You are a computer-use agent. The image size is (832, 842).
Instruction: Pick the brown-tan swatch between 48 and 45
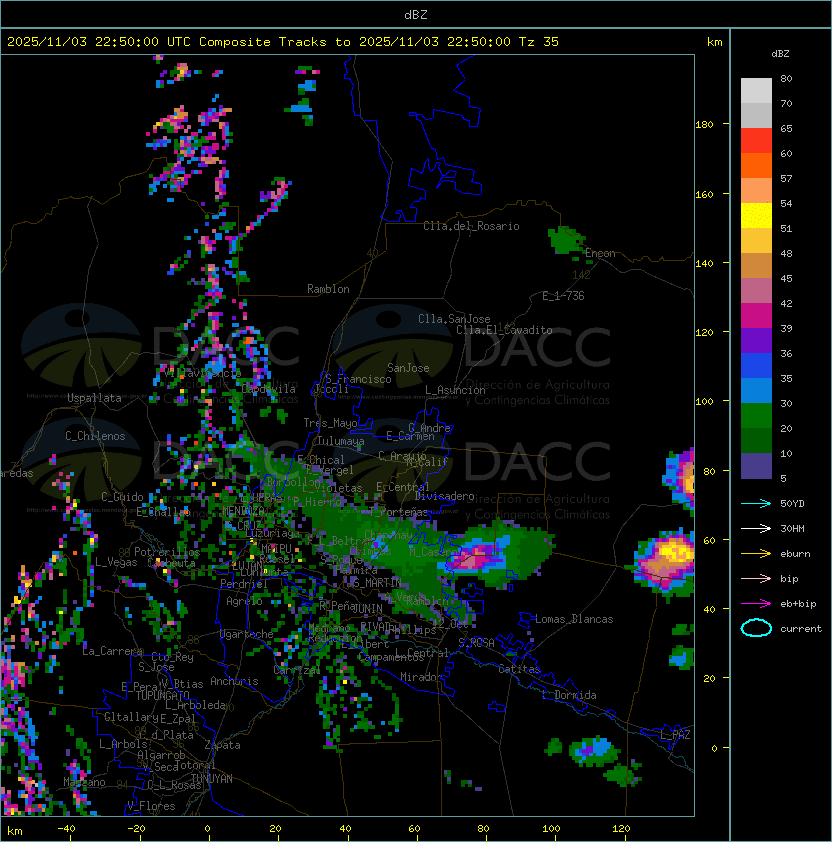(x=756, y=265)
